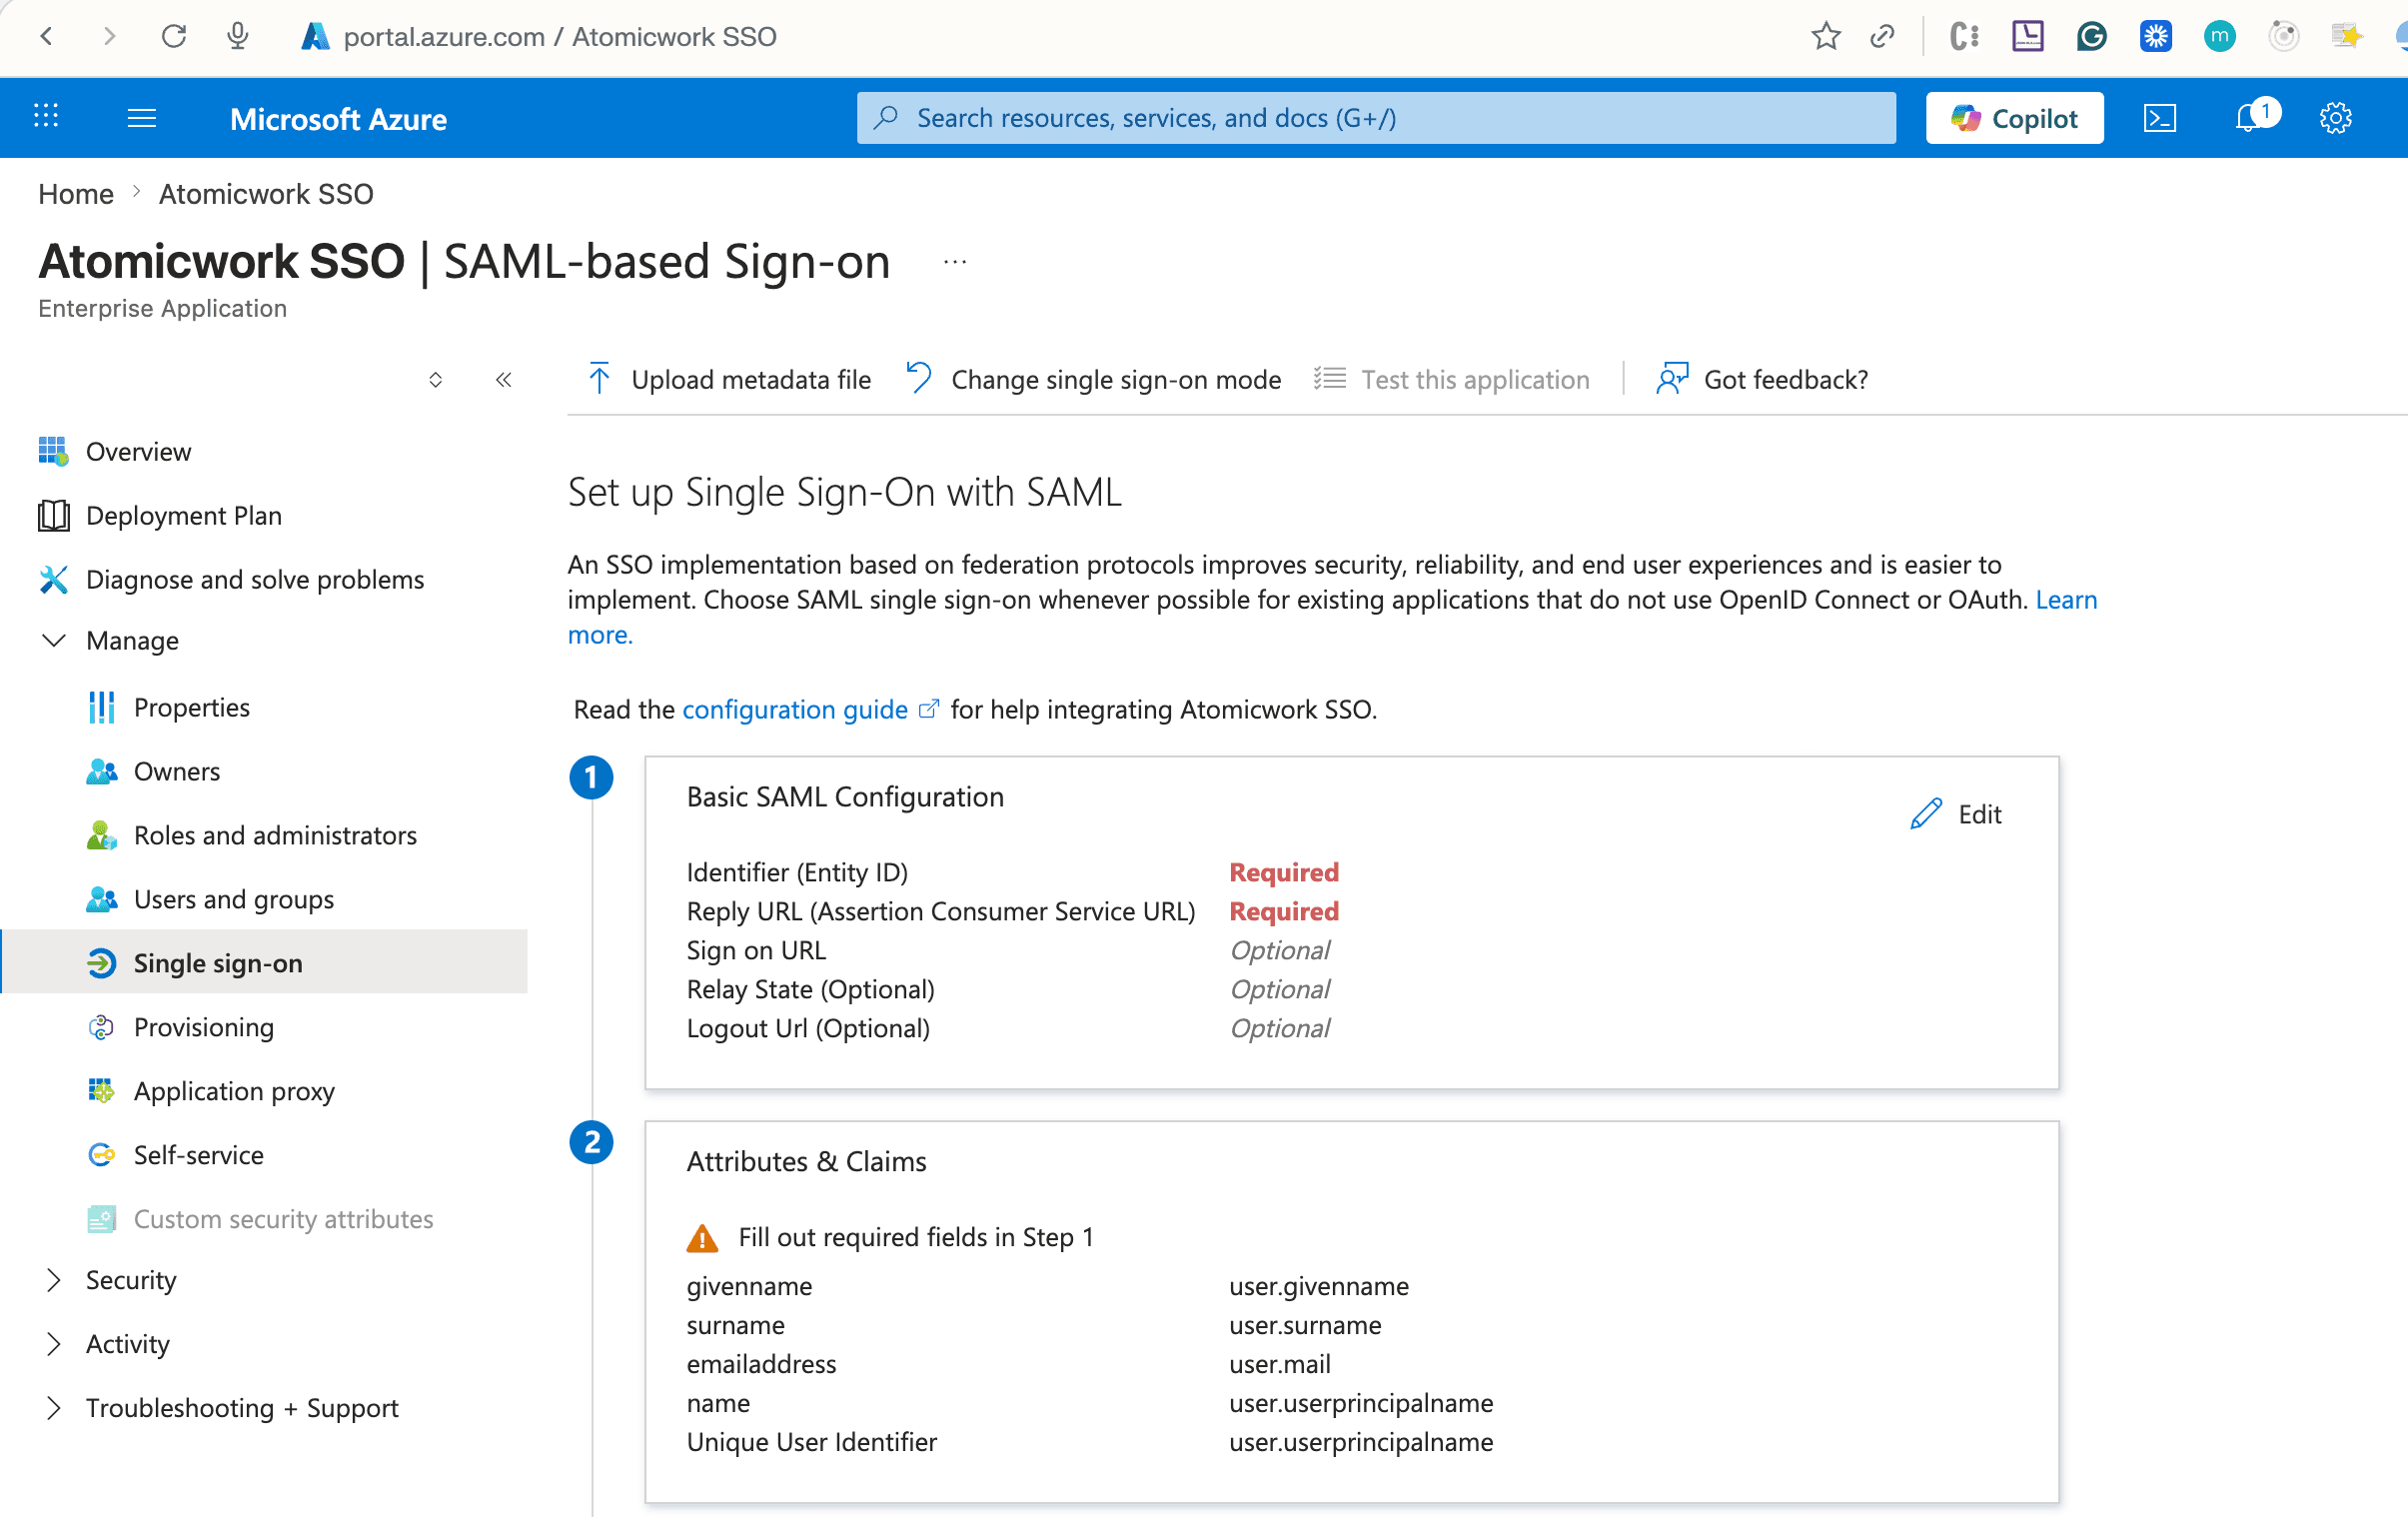2408x1517 pixels.
Task: Open the Got feedback? option
Action: [x=1762, y=379]
